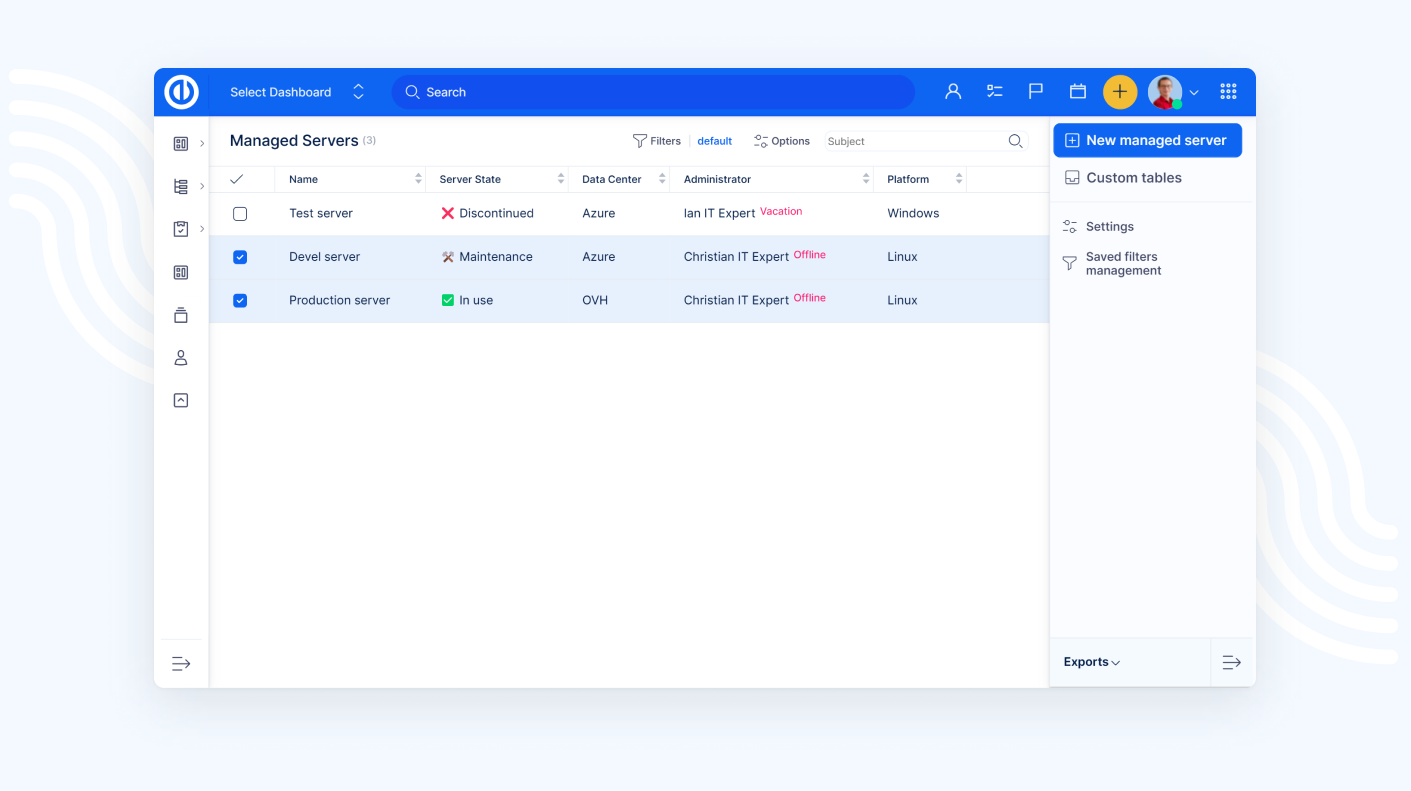
Task: Check the Test server row checkbox
Action: click(x=240, y=213)
